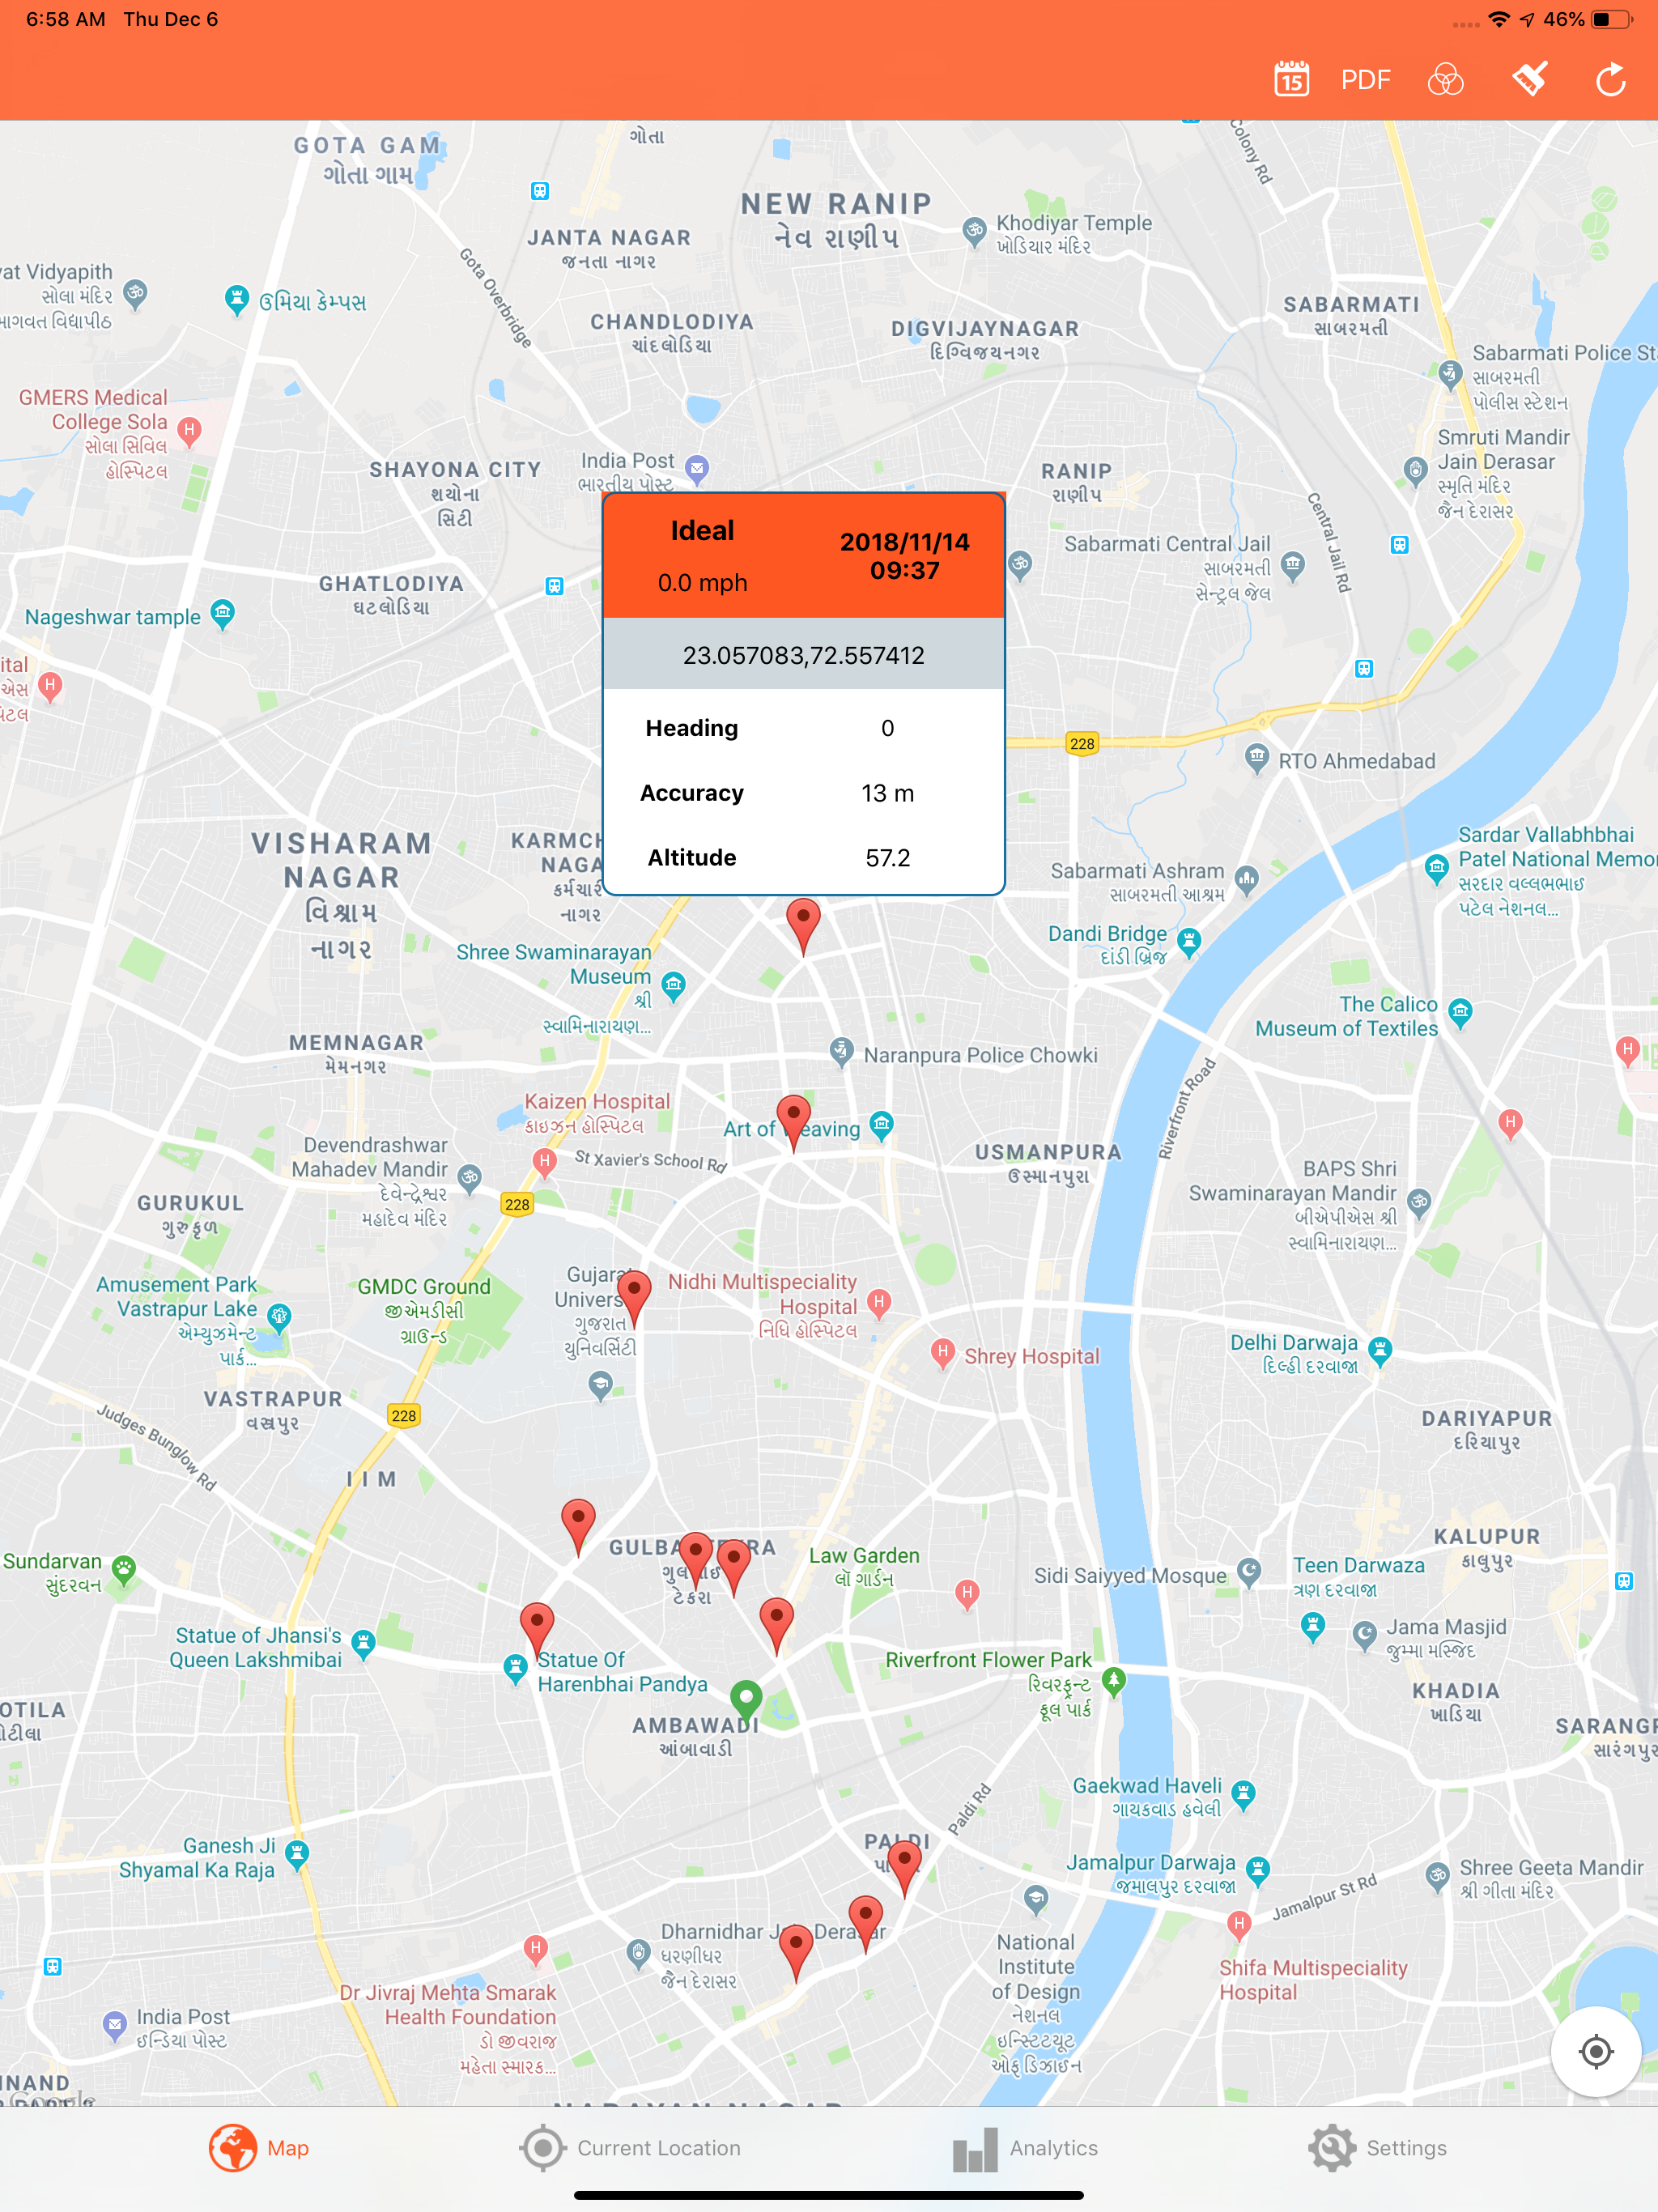
Task: Tap the green marker near Ambawadi
Action: click(x=746, y=1698)
